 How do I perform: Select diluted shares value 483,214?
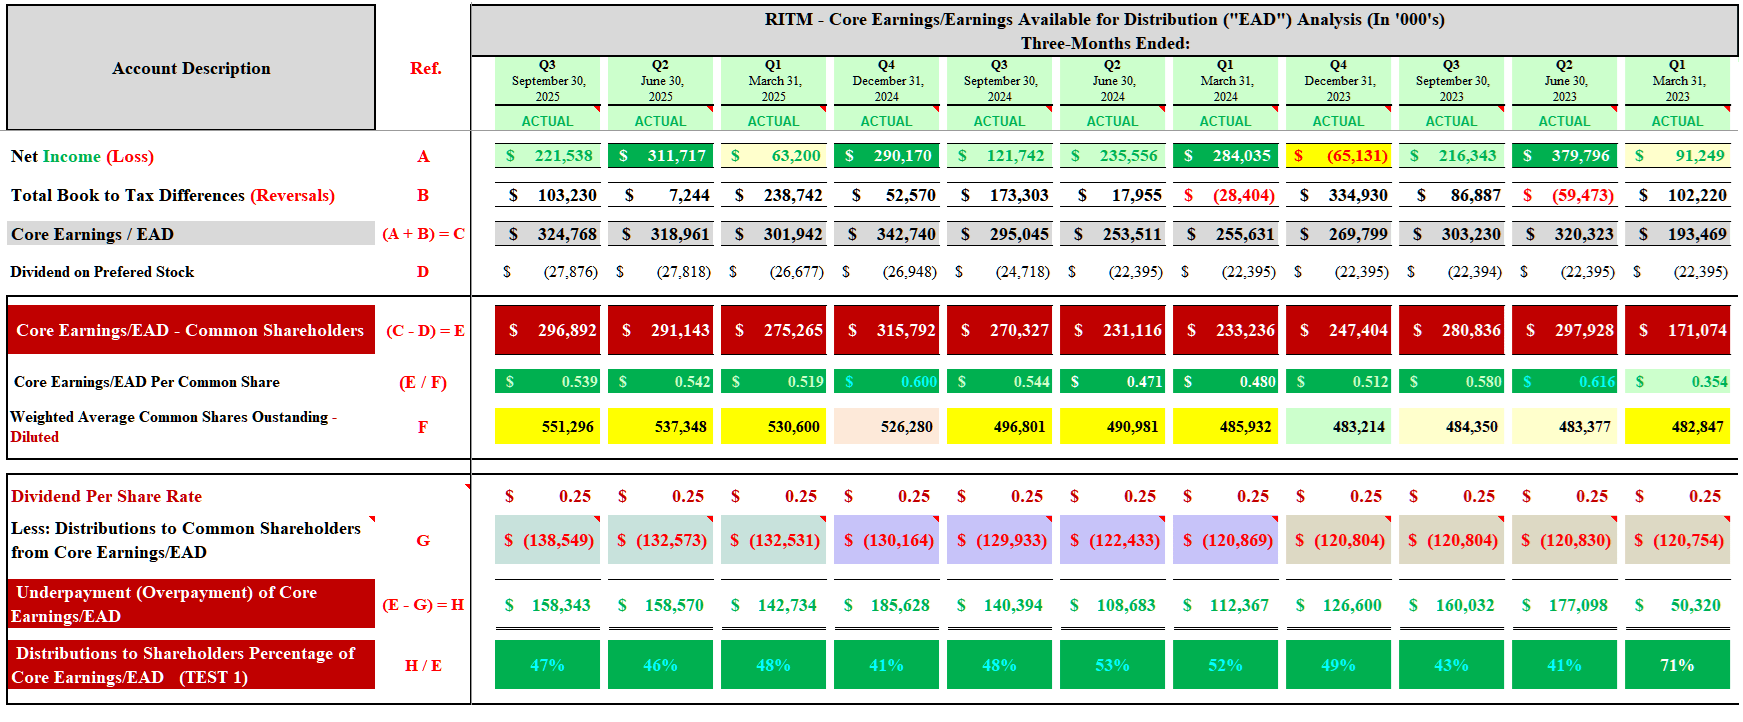pos(1338,427)
